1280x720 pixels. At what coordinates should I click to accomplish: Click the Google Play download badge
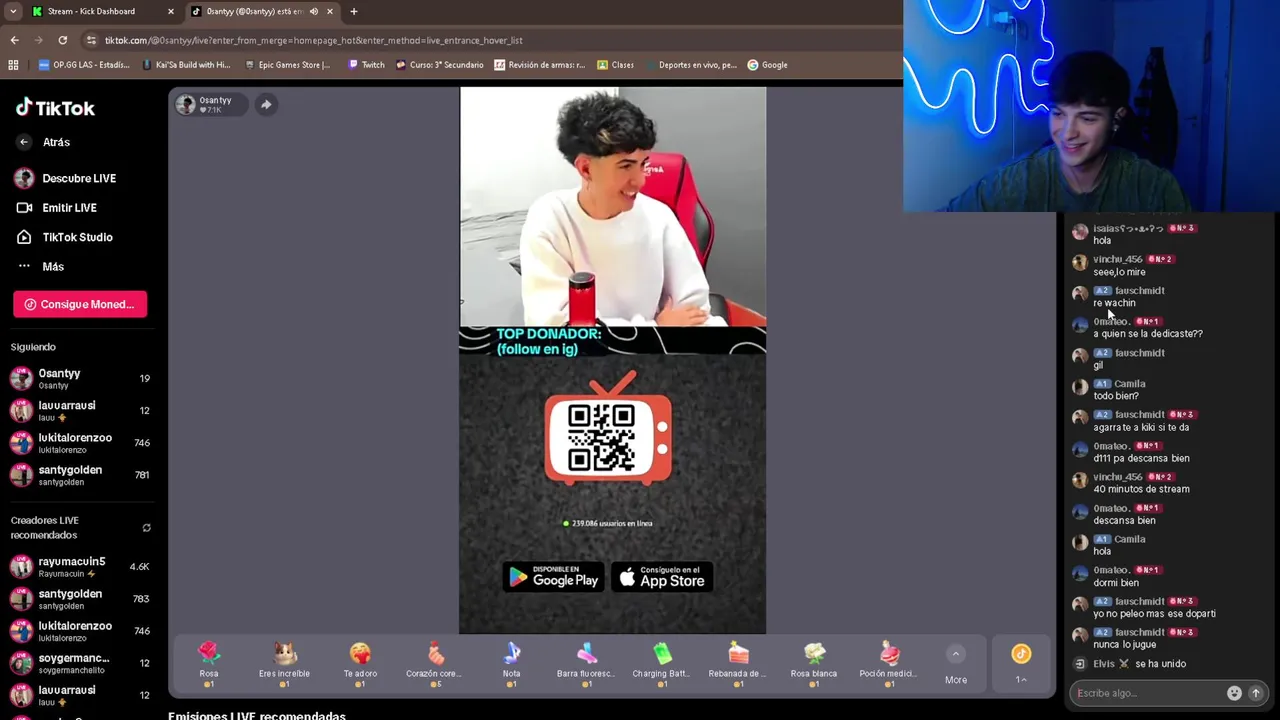tap(553, 577)
